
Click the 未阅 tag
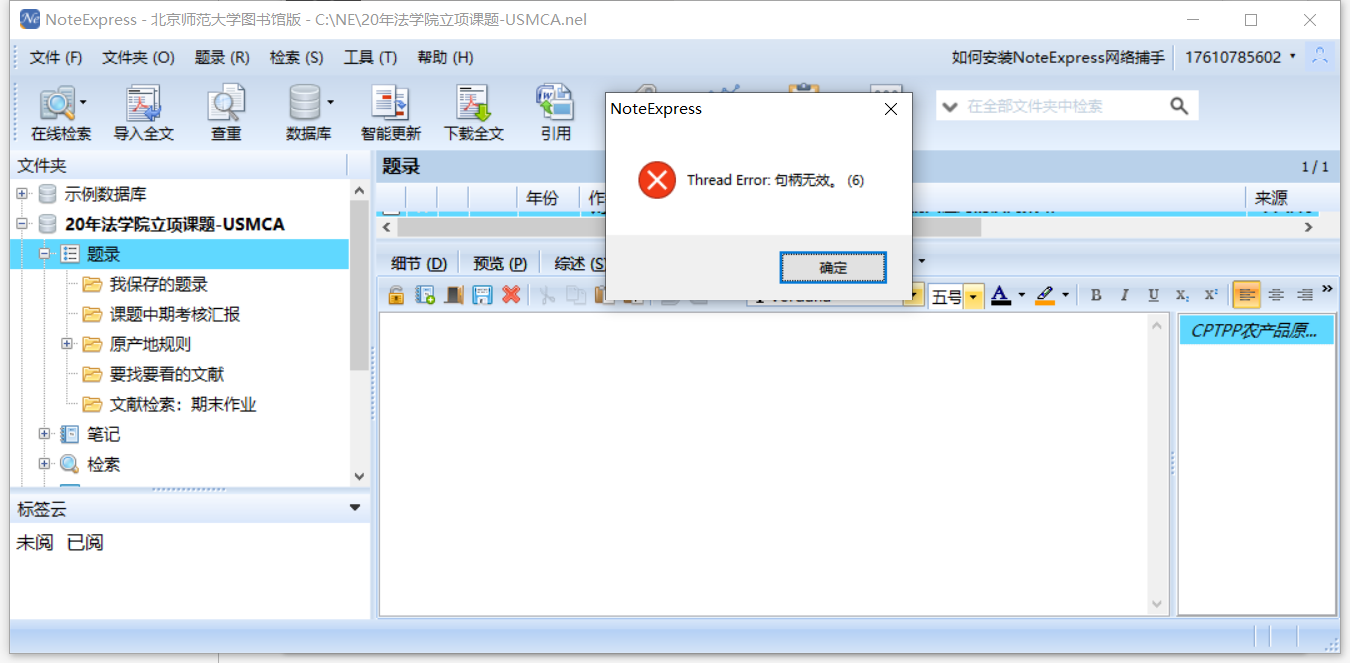(x=35, y=543)
